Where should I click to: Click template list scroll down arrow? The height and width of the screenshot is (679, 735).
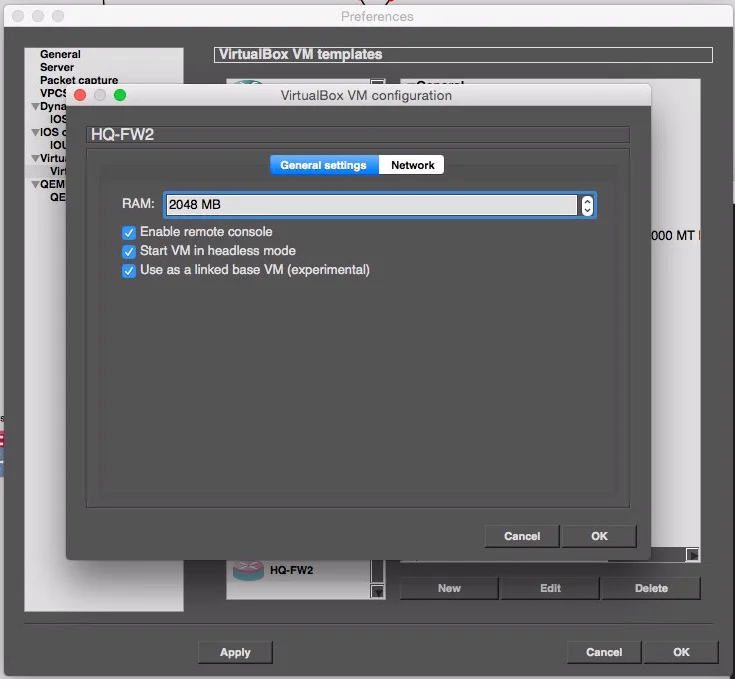pos(377,592)
